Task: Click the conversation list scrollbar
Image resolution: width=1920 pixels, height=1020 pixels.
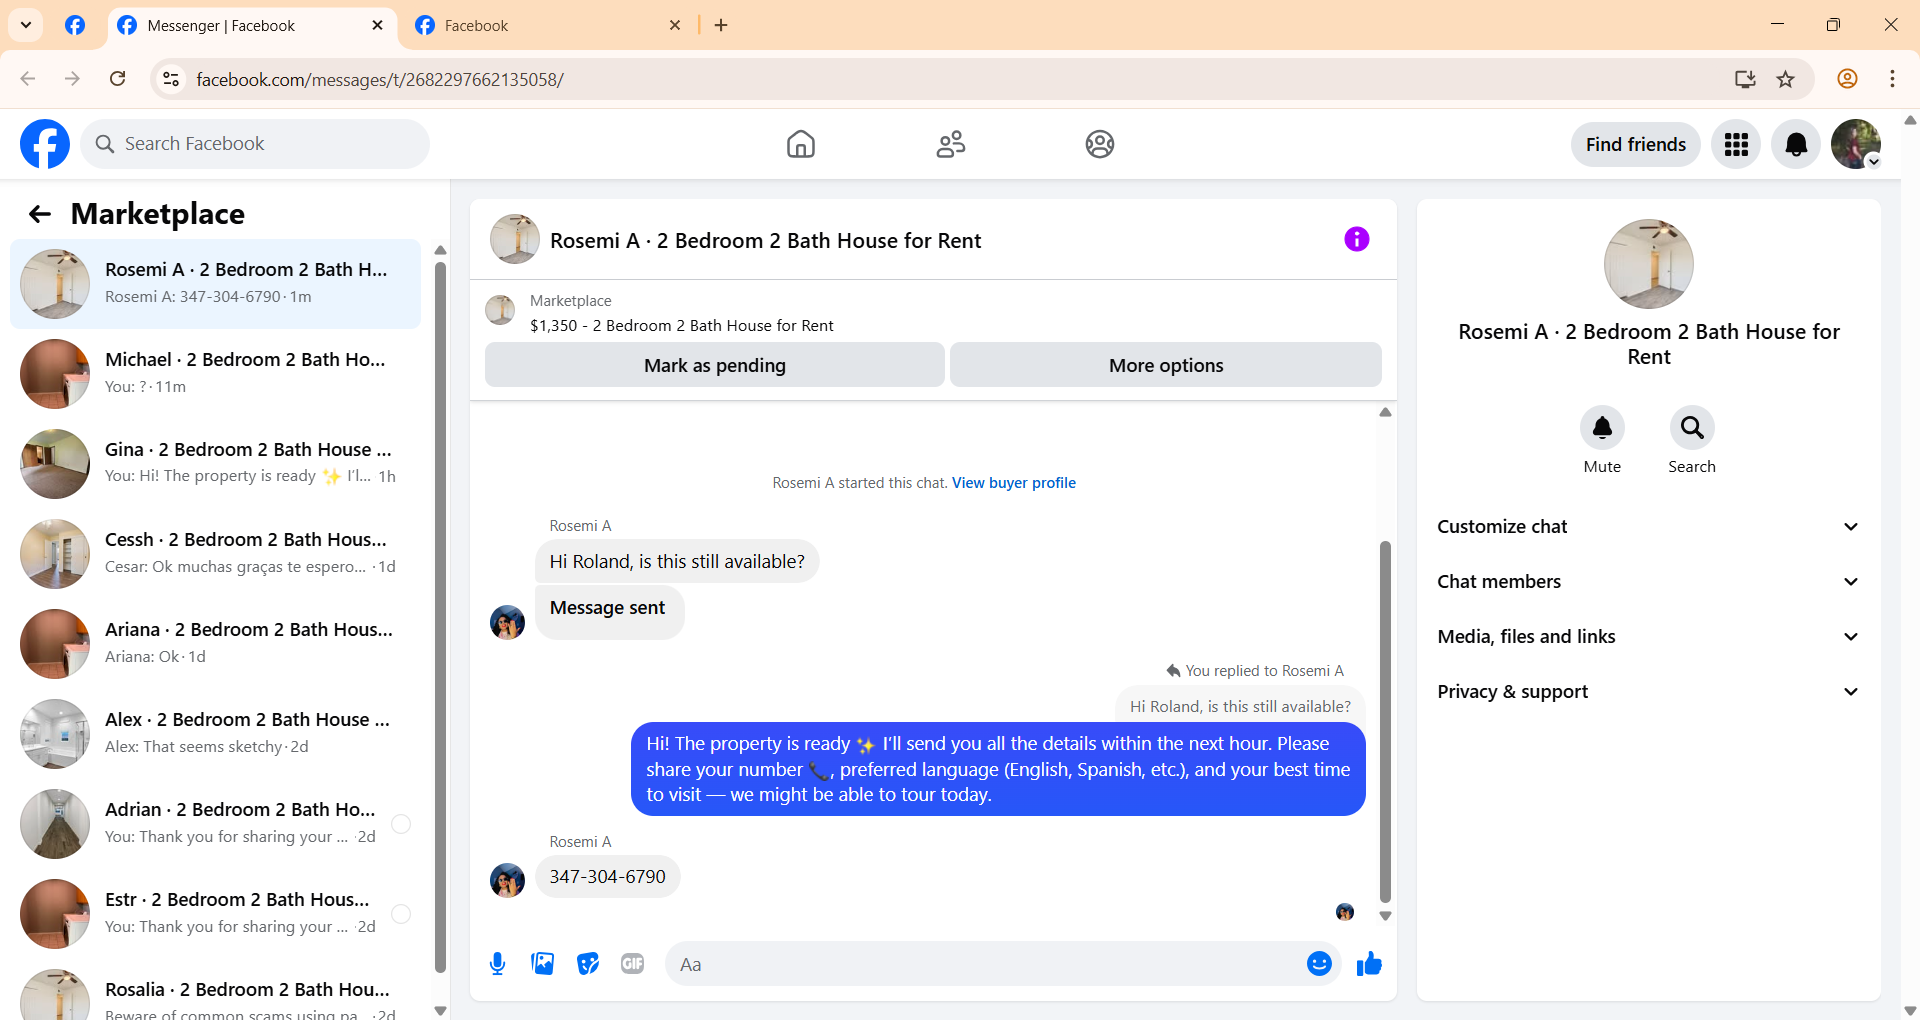Action: pos(440,616)
